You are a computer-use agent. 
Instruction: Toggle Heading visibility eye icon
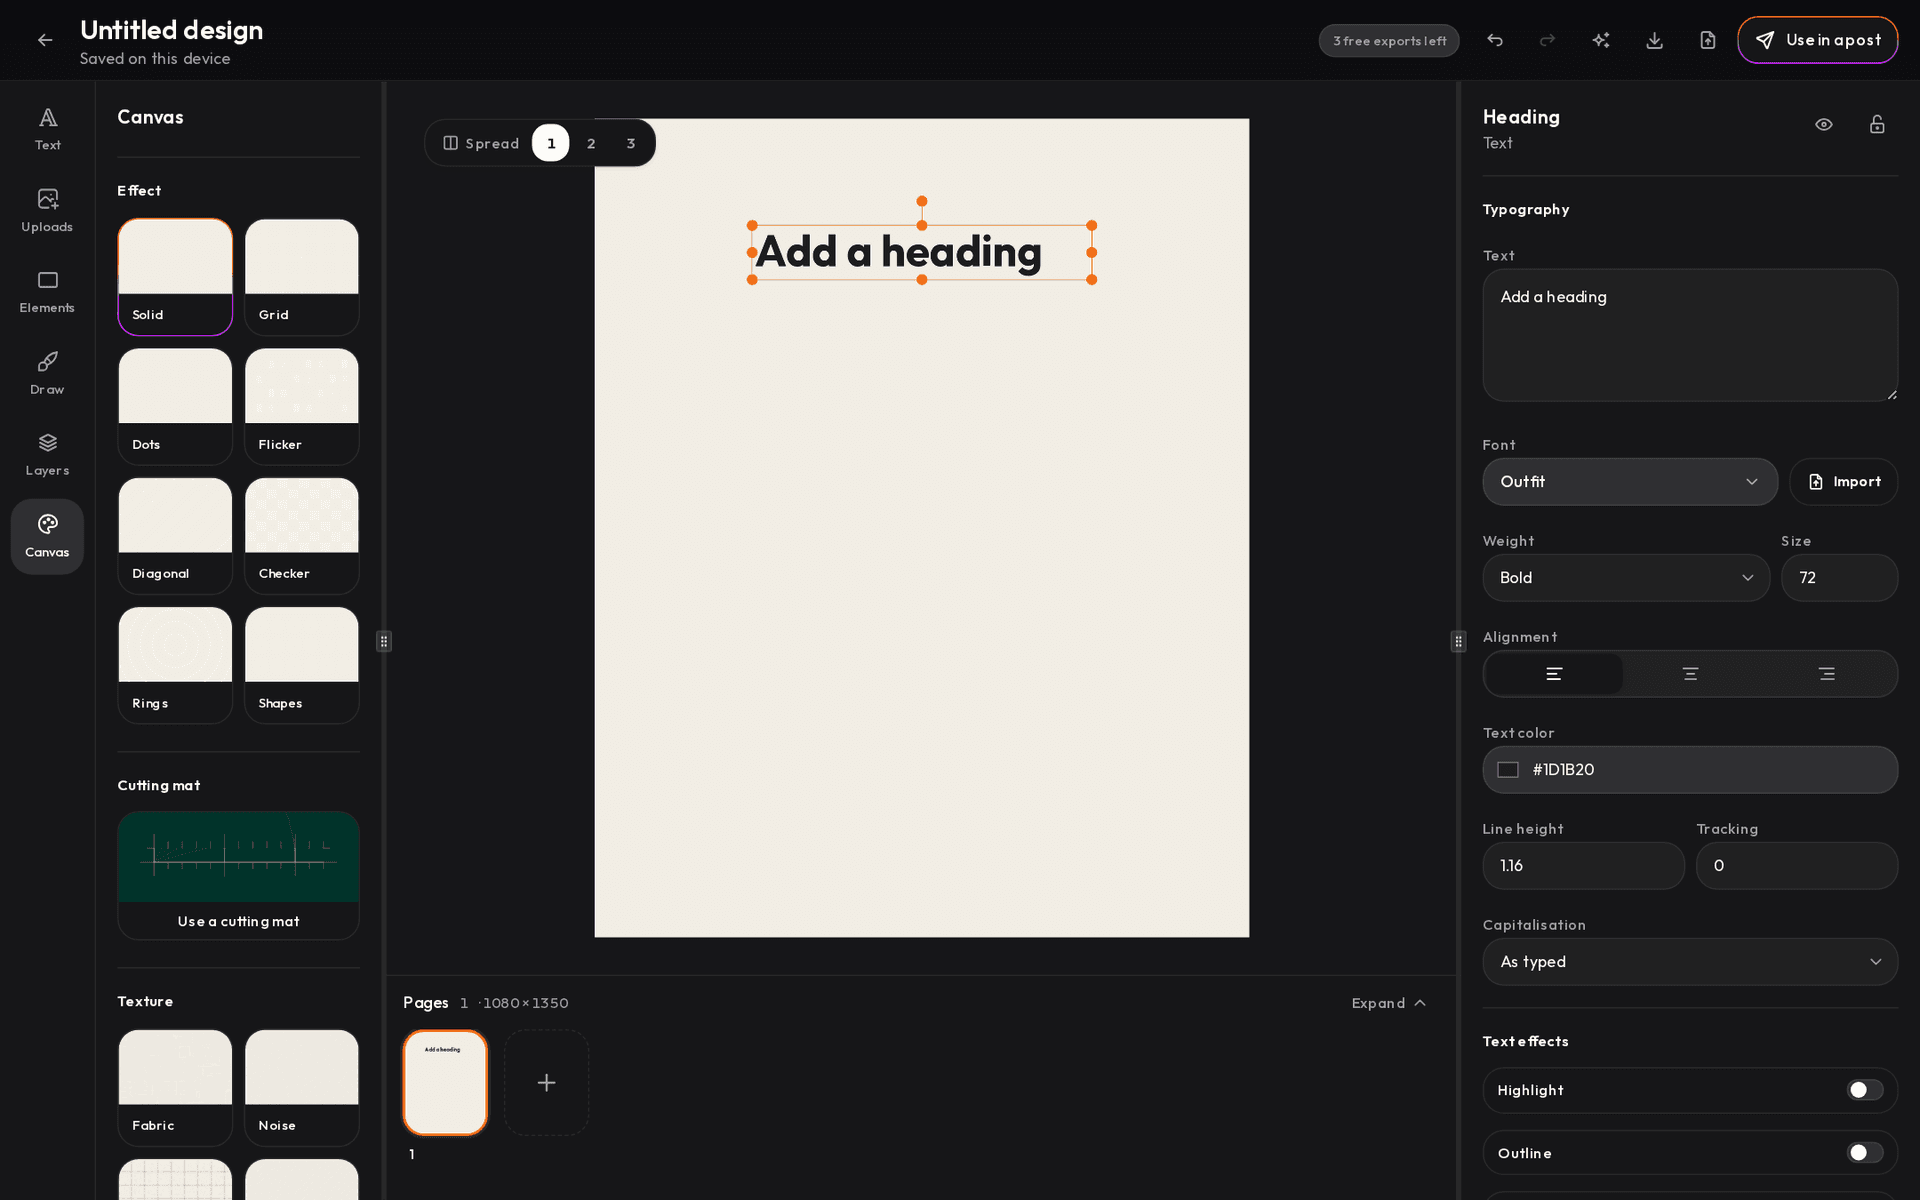pos(1824,124)
